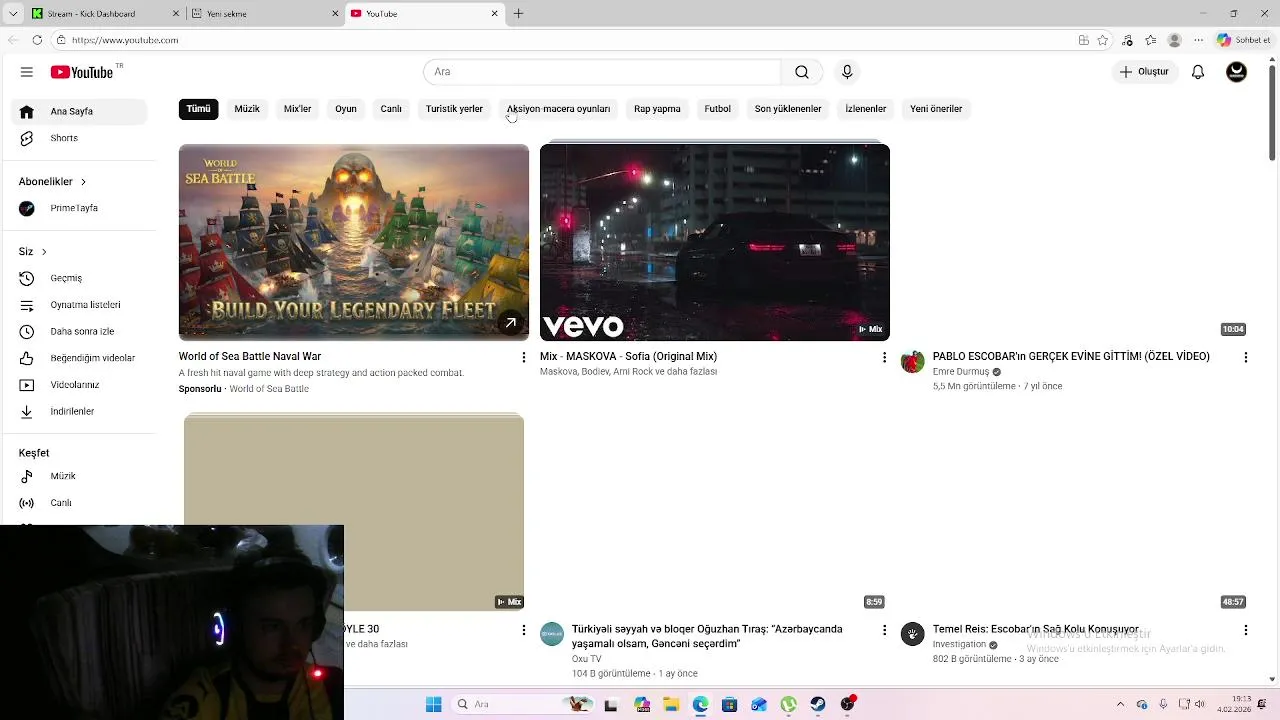Start voice search with the microphone

[847, 72]
